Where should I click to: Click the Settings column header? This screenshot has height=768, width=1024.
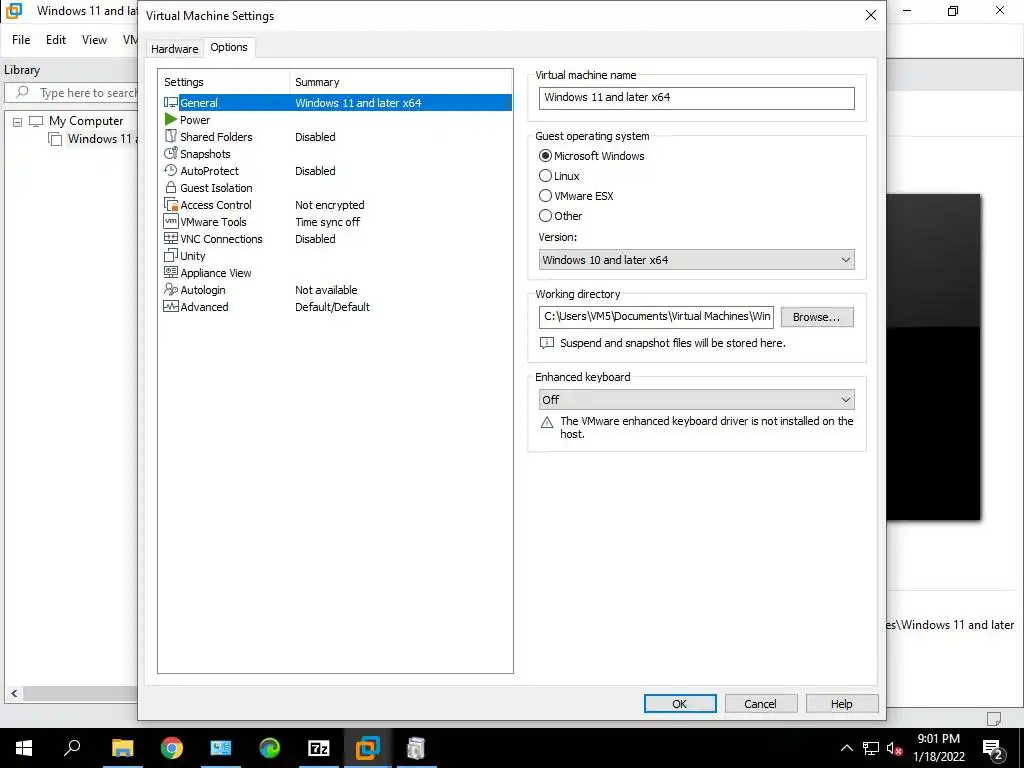(224, 82)
